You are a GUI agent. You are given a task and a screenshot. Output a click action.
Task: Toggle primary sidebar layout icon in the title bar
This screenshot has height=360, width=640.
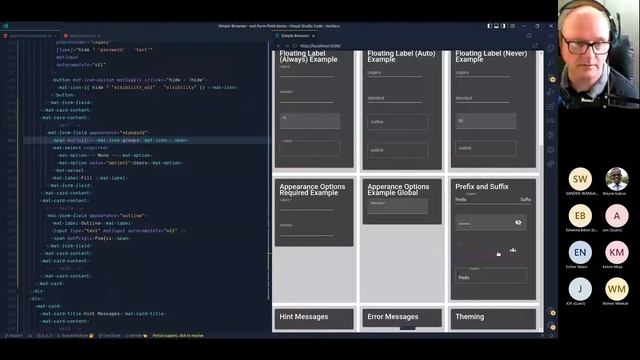(x=489, y=26)
